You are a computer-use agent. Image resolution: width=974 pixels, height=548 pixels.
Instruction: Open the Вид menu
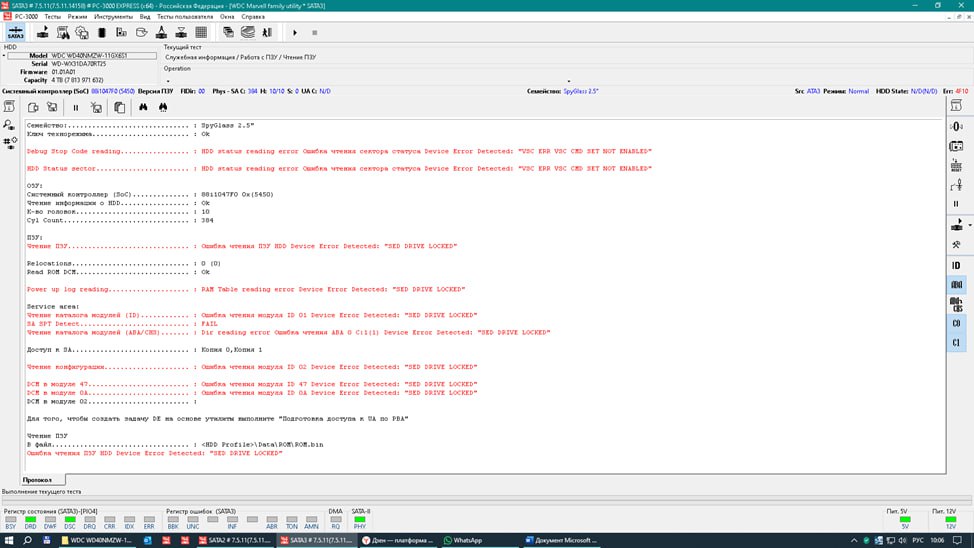point(145,17)
